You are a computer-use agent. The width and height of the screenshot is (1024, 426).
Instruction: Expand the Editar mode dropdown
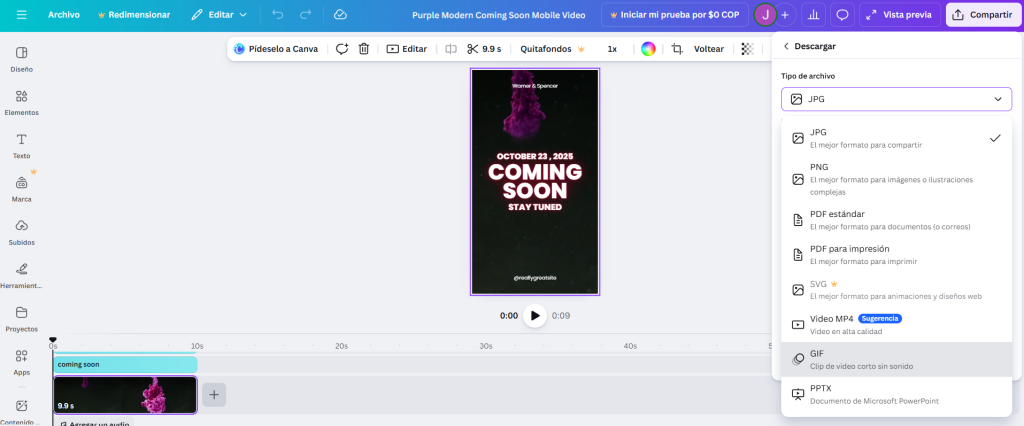pos(219,15)
